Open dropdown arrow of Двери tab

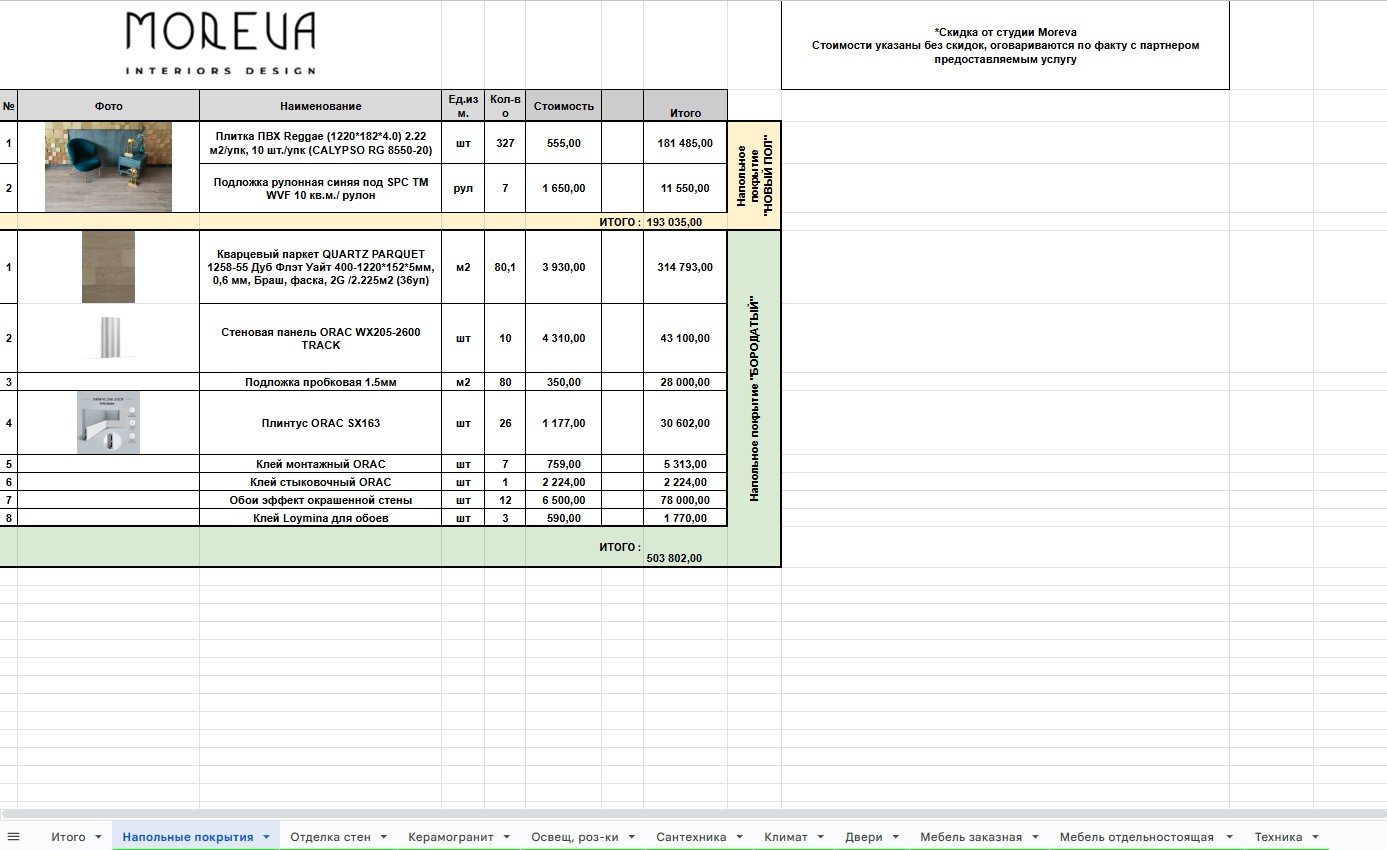tap(896, 837)
